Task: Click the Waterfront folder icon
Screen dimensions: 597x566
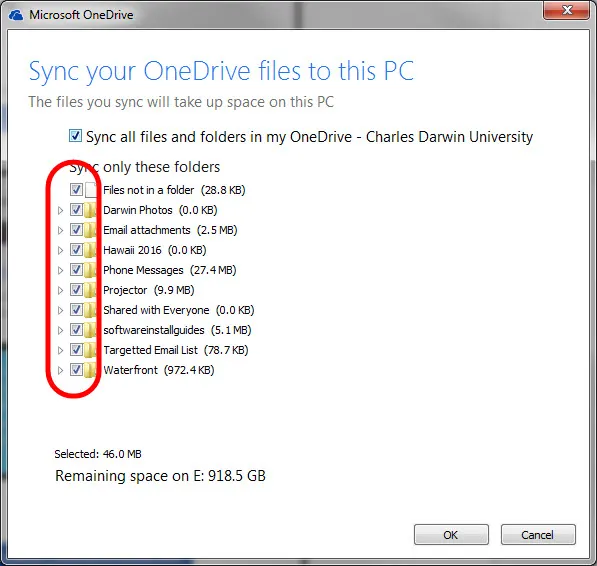Action: 90,370
